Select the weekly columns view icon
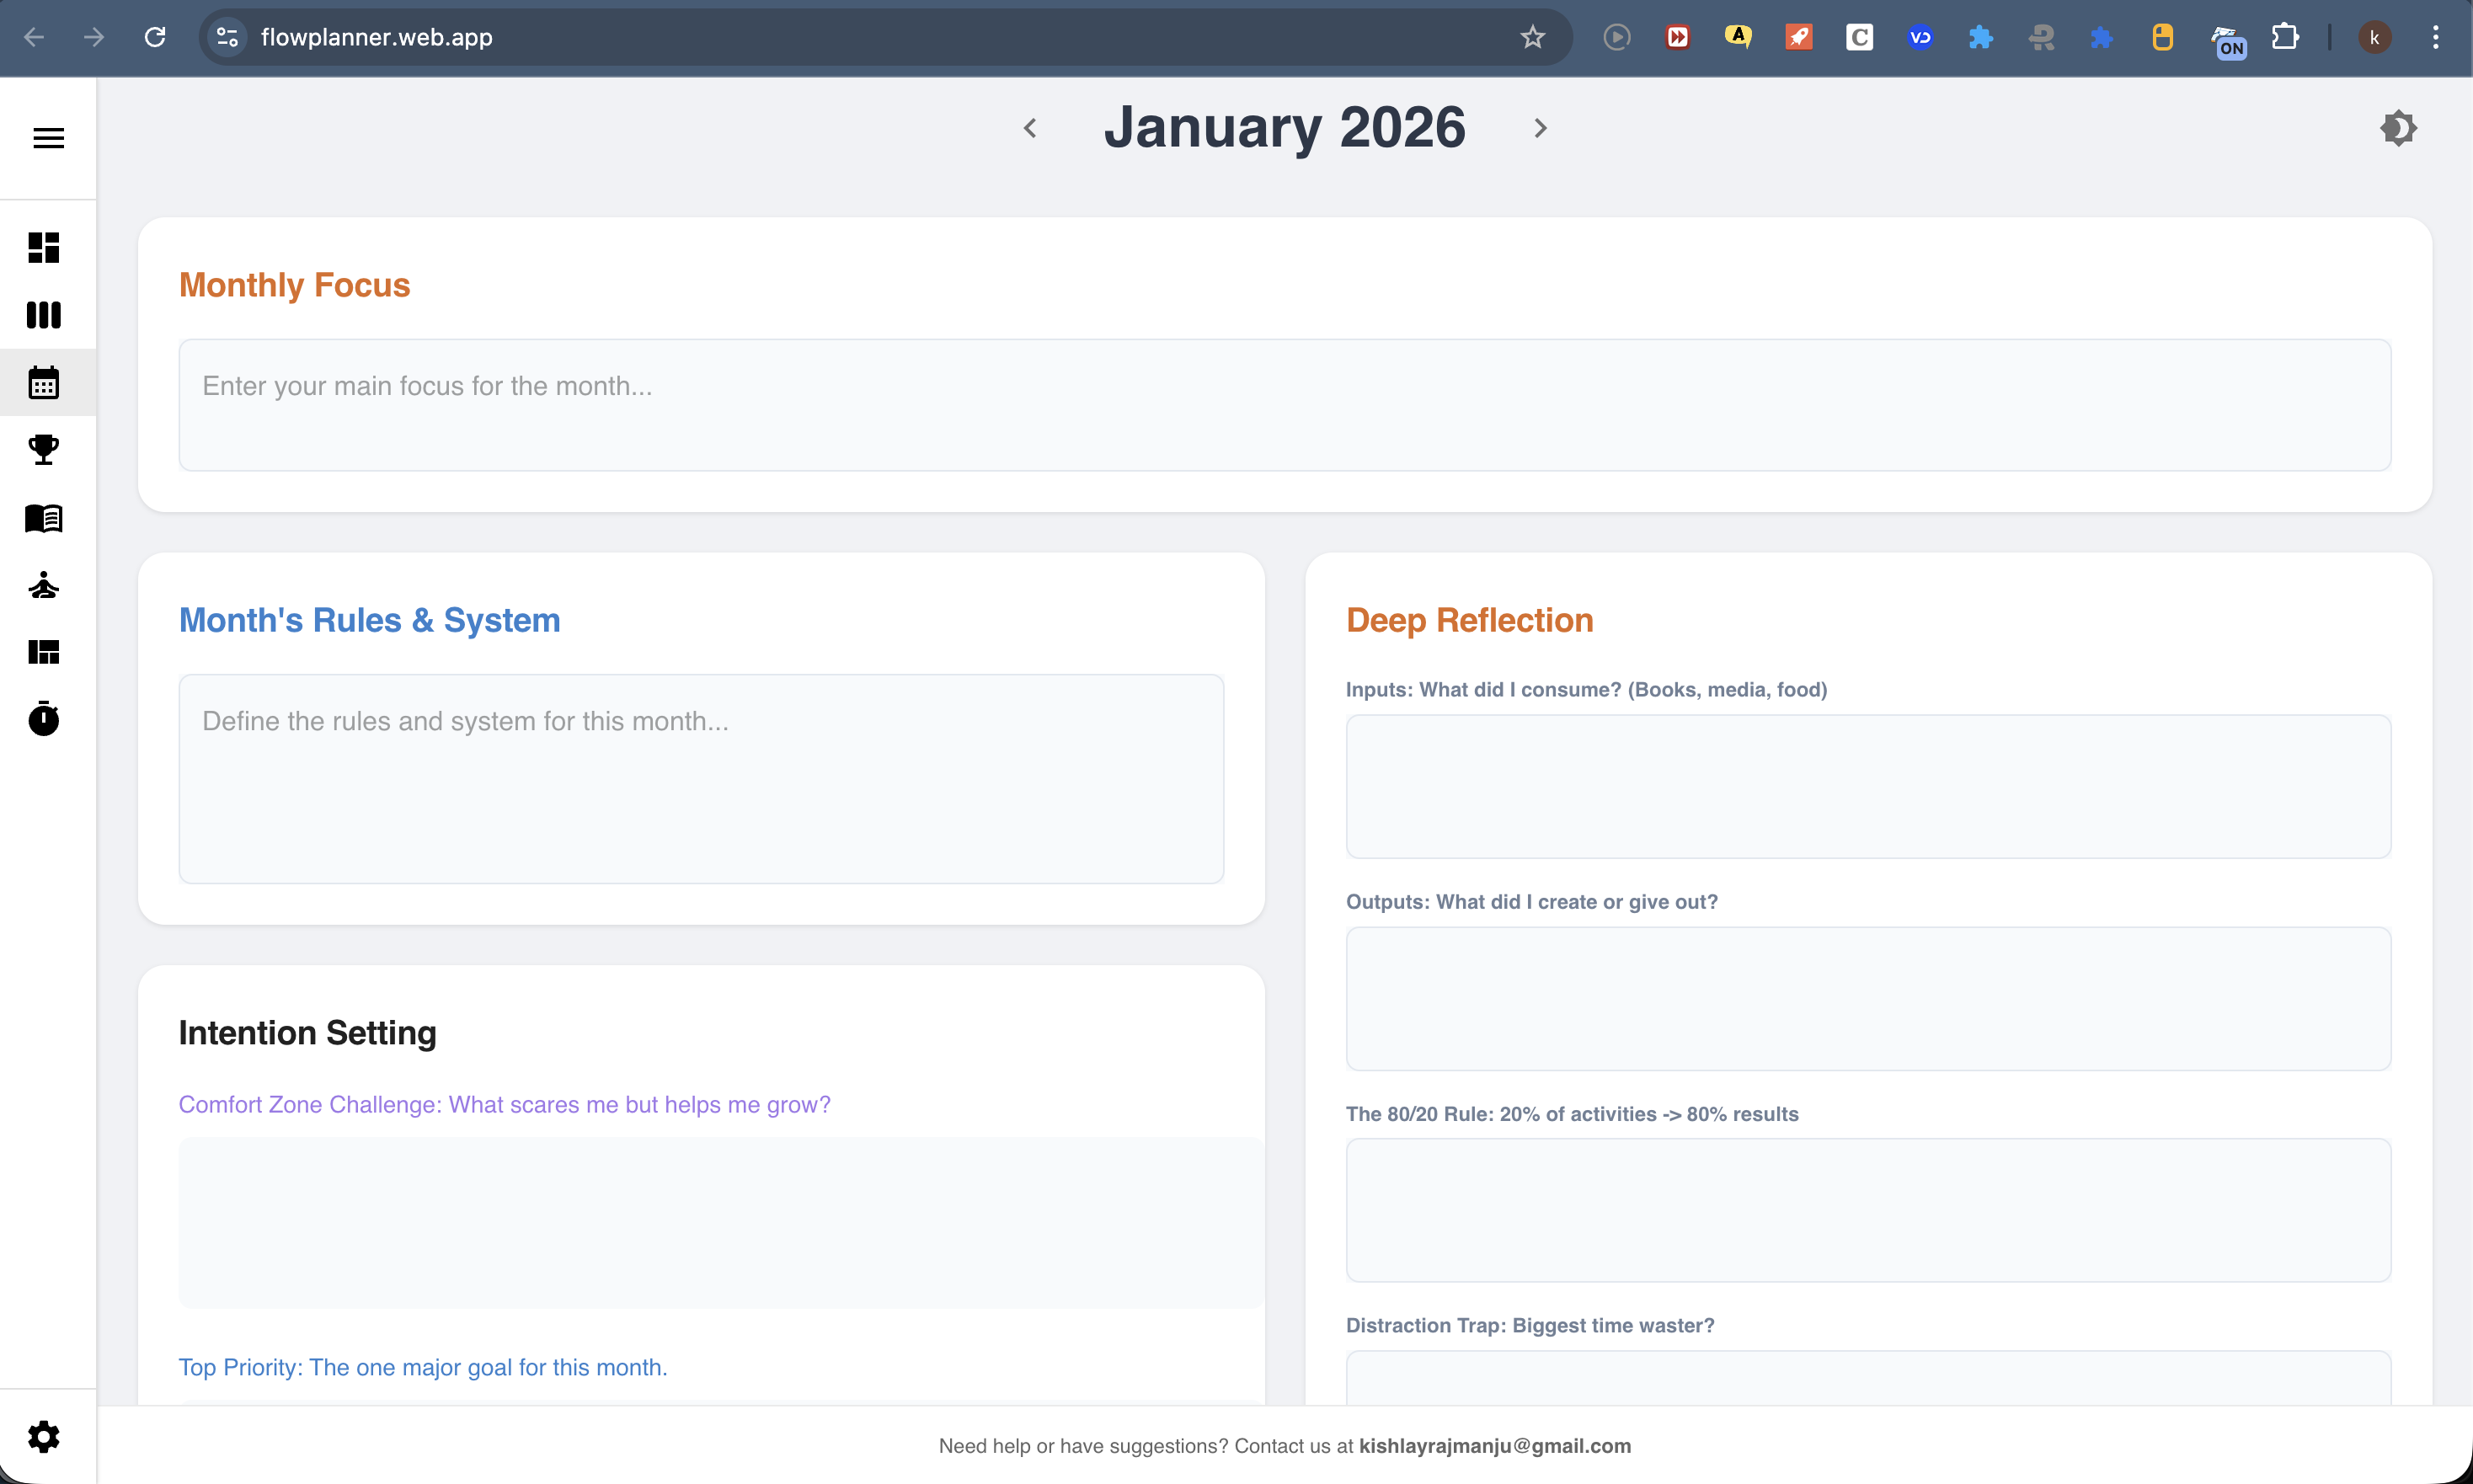 click(44, 315)
